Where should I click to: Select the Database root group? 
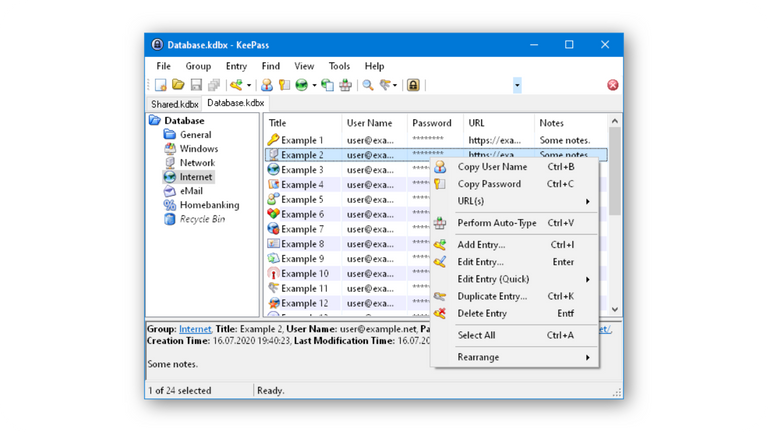tap(184, 120)
